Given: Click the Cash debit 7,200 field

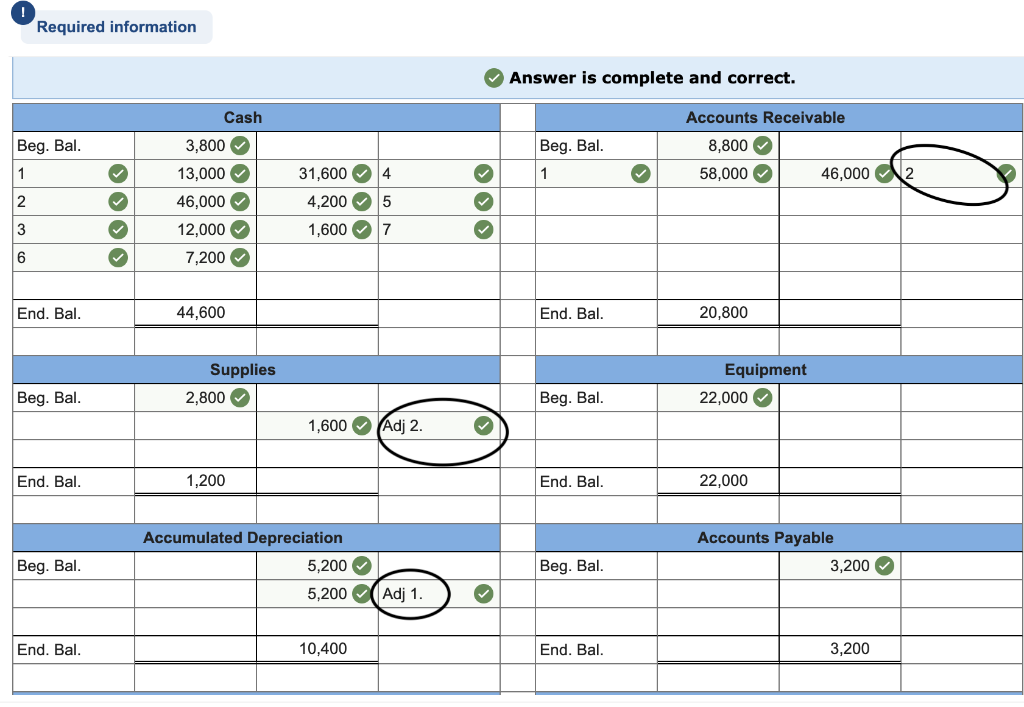Looking at the screenshot, I should 195,258.
